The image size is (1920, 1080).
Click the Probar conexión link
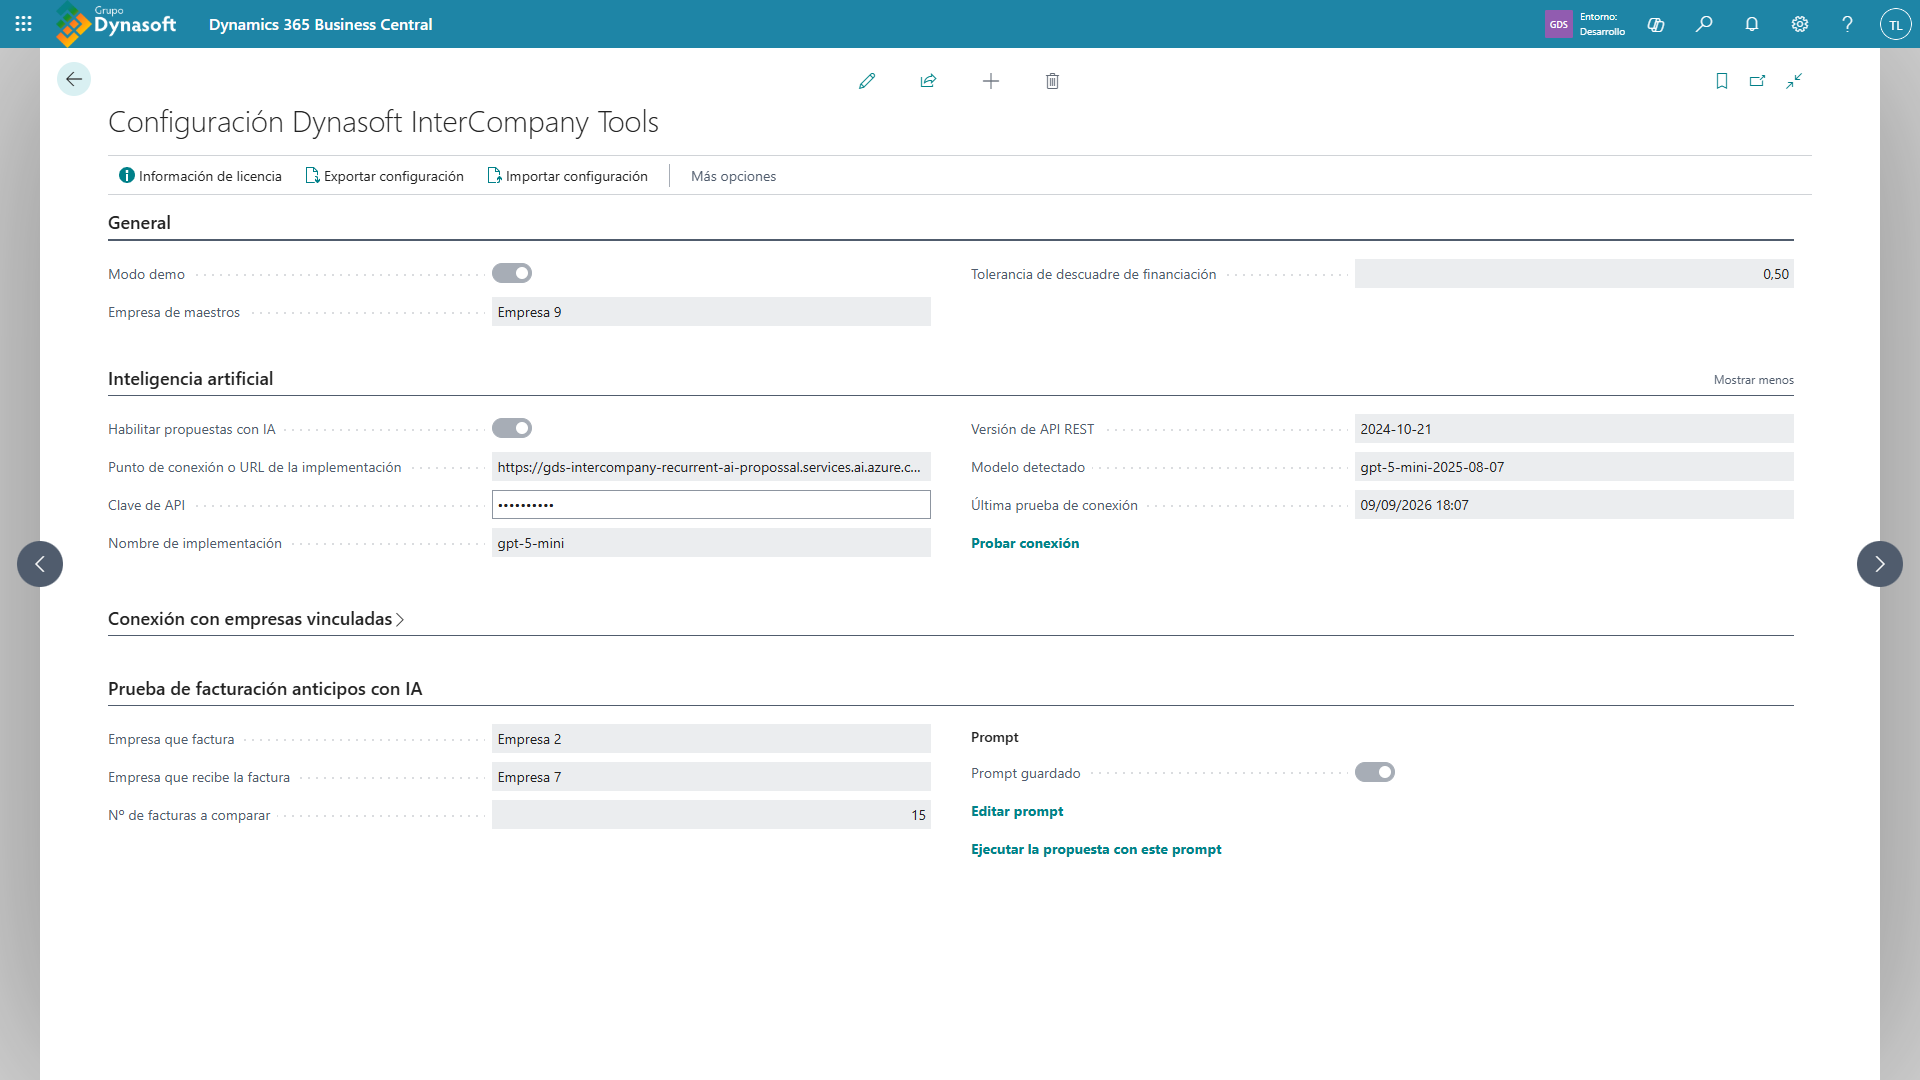click(1025, 543)
